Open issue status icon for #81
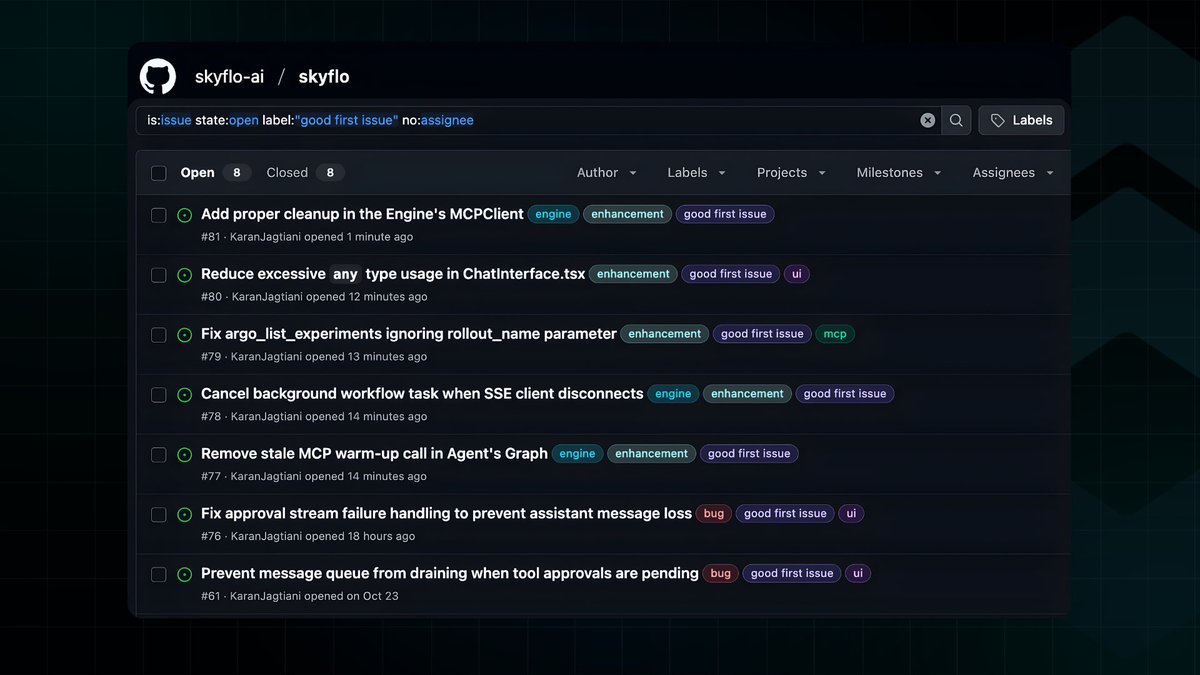The width and height of the screenshot is (1200, 675). click(x=184, y=215)
